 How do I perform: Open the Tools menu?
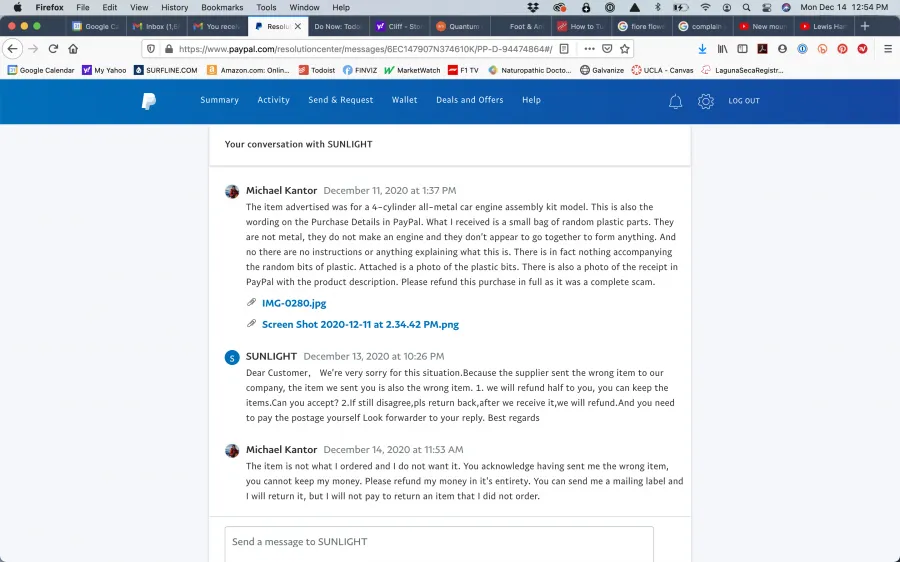pos(266,7)
